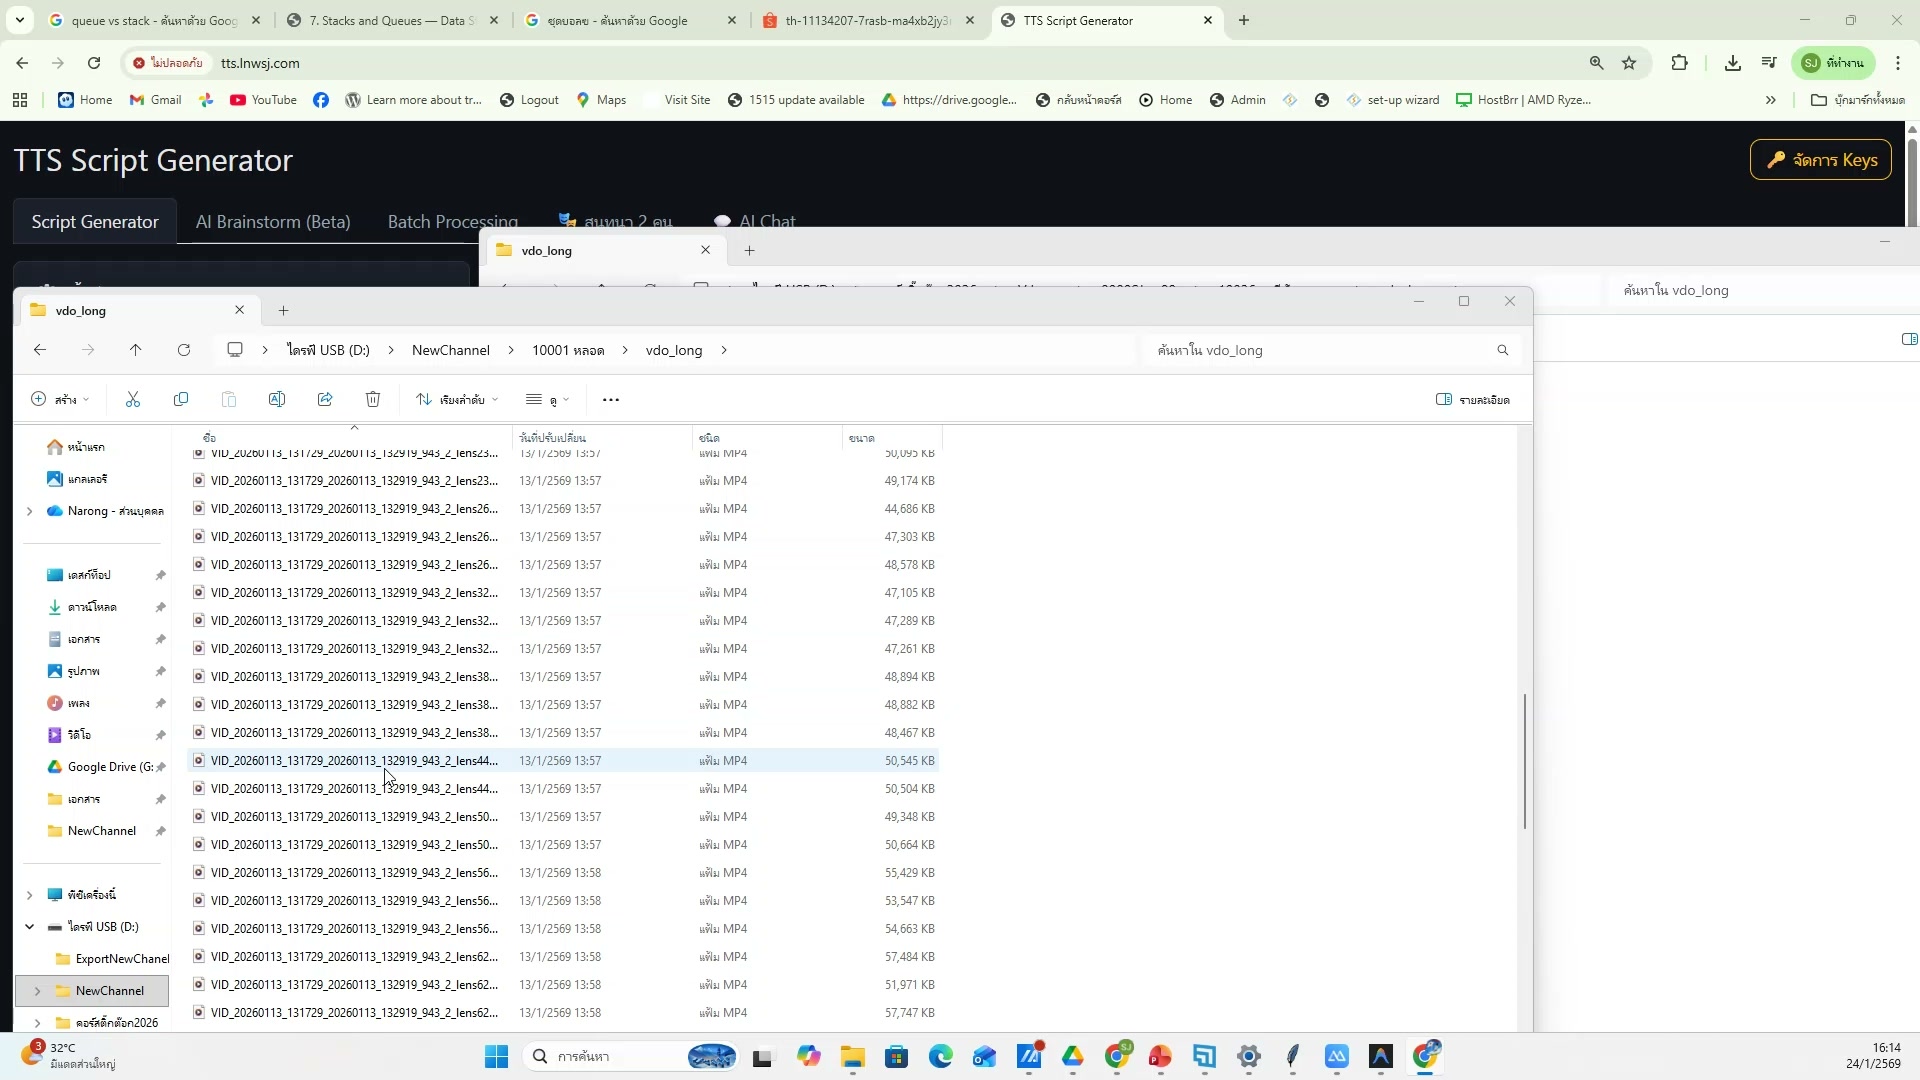Click the Cut scissors icon in Explorer toolbar
This screenshot has height=1080, width=1920.
pos(133,400)
